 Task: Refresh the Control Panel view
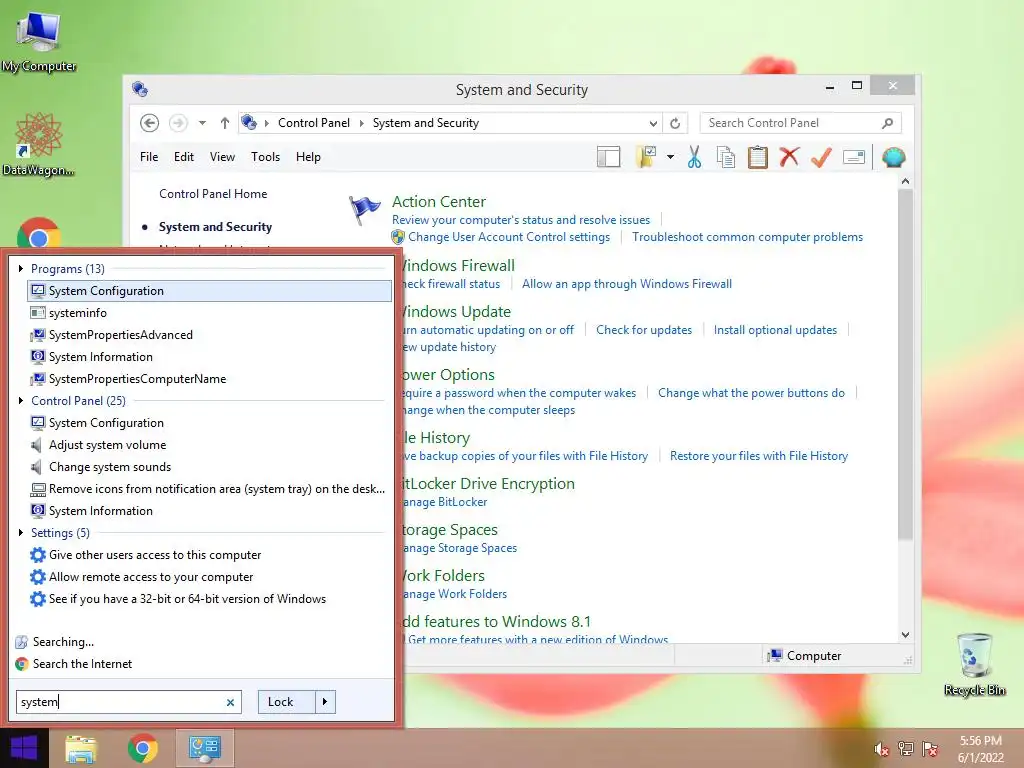[x=675, y=123]
